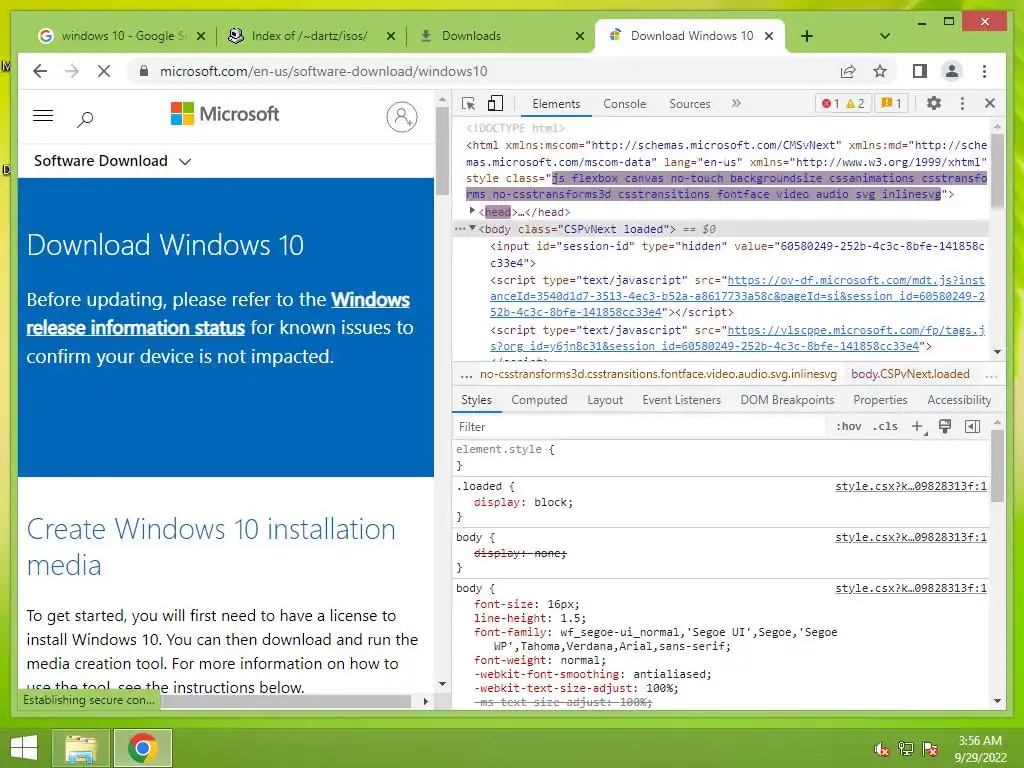Activate DevTools inspect element picker
1024x768 pixels.
tap(468, 104)
